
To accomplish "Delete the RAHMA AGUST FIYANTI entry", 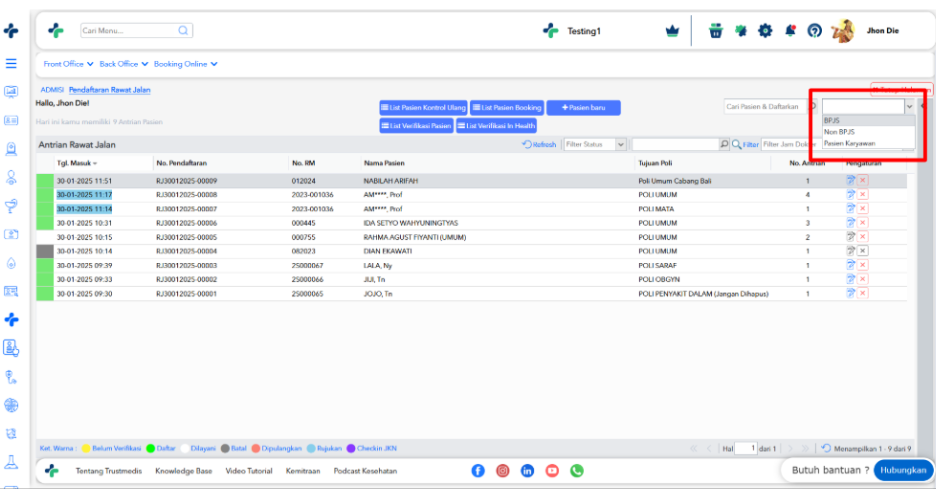I will click(863, 237).
